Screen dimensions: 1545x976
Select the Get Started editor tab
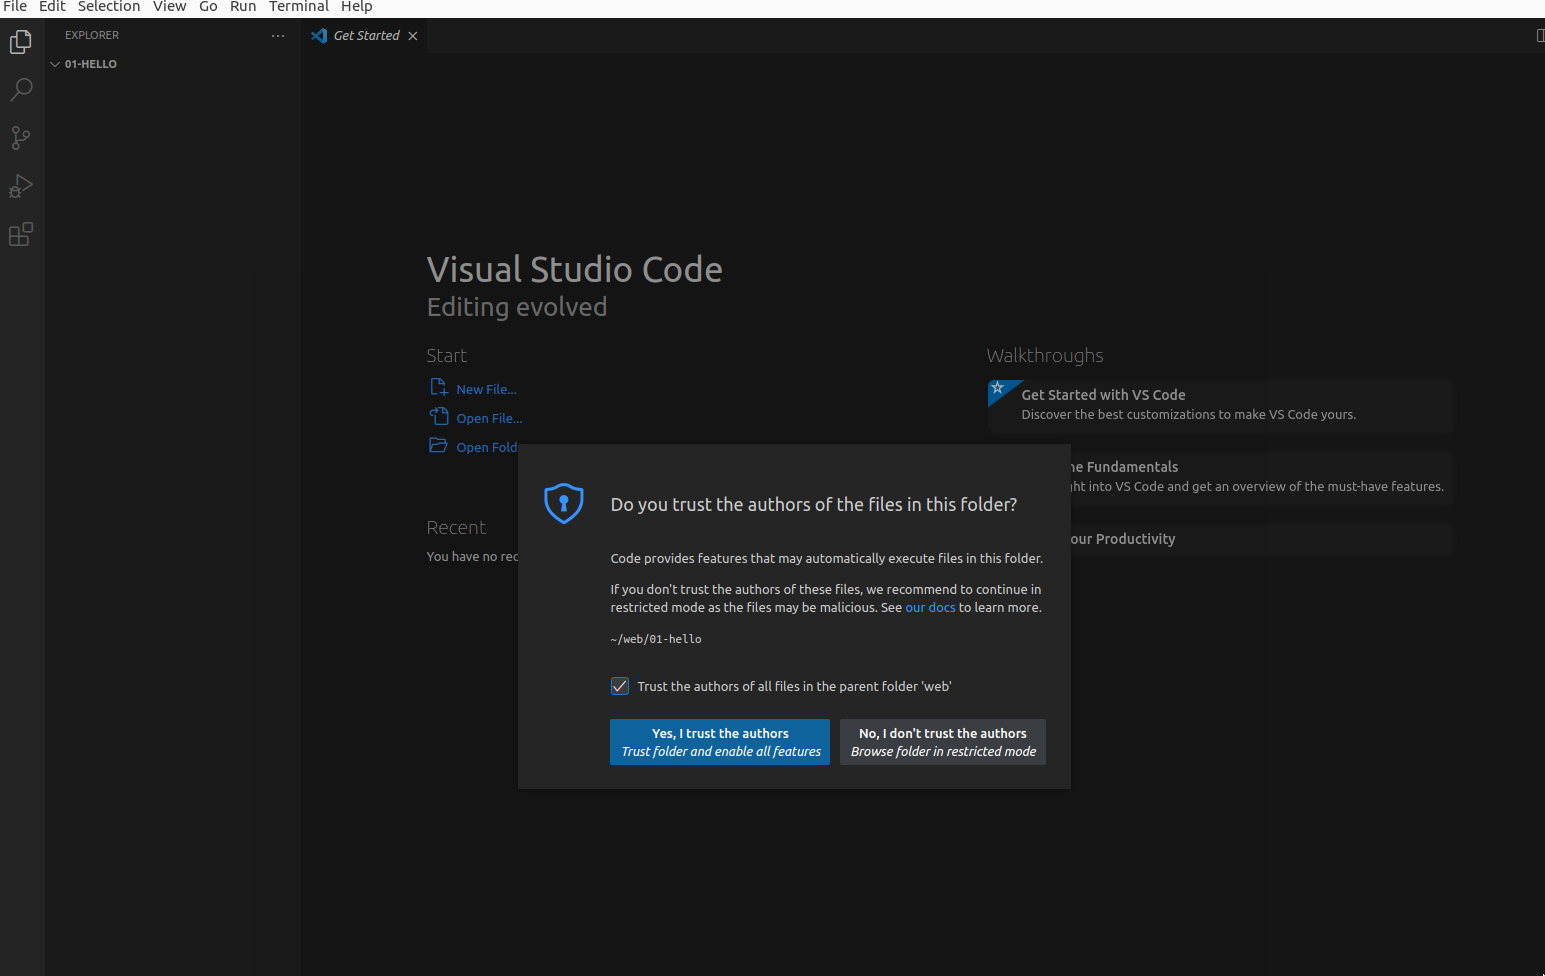(364, 36)
